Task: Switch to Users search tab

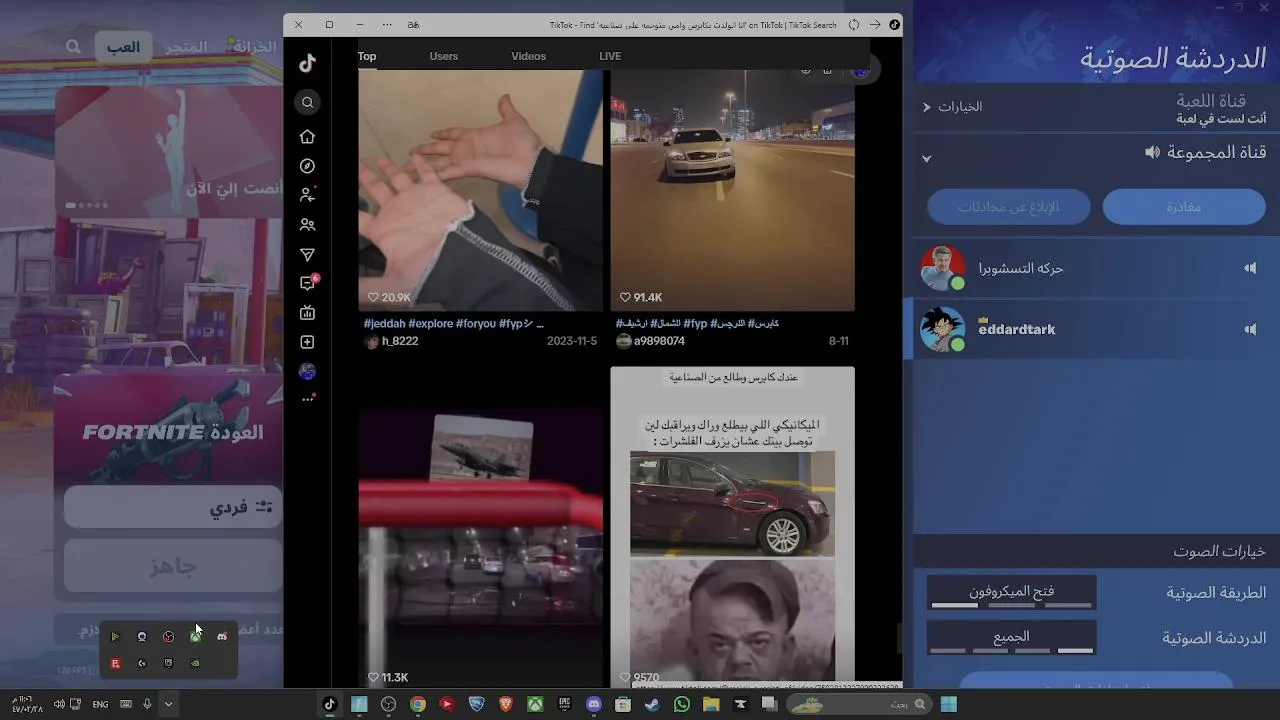Action: (x=444, y=56)
